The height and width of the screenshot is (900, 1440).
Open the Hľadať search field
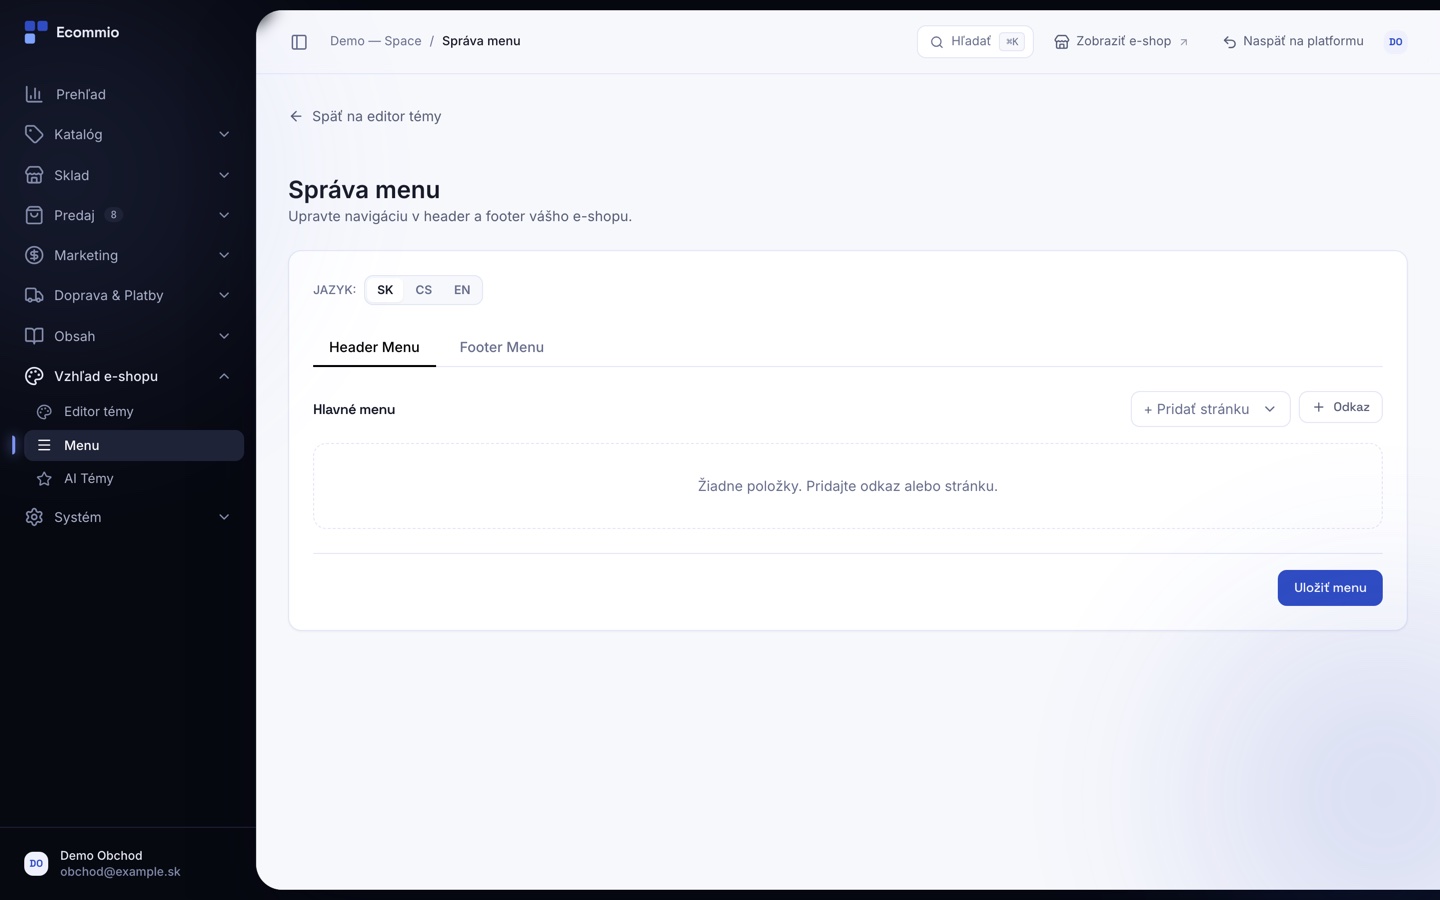pyautogui.click(x=975, y=42)
